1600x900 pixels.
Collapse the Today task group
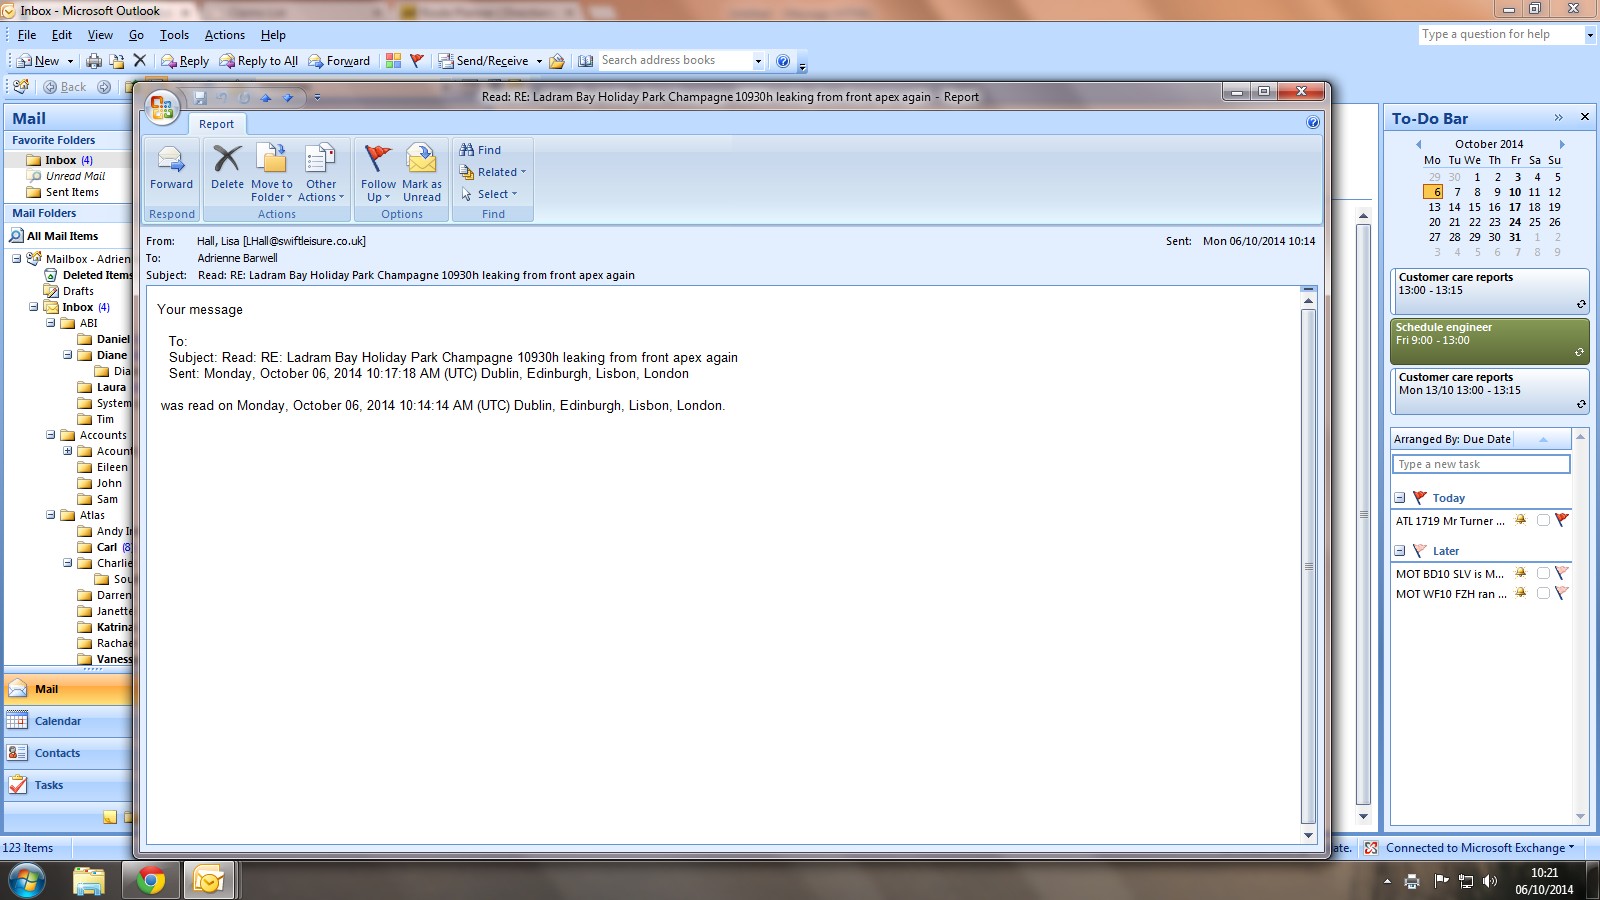[1400, 498]
